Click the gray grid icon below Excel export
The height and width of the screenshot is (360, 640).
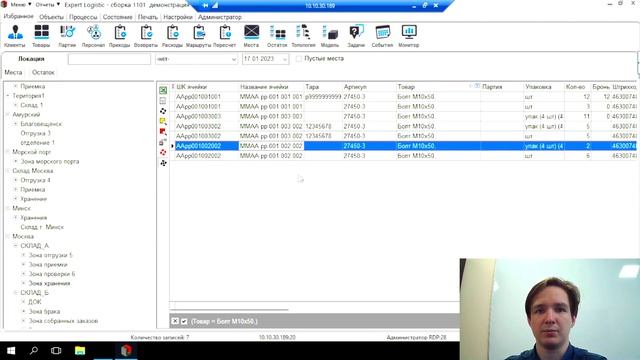[163, 100]
